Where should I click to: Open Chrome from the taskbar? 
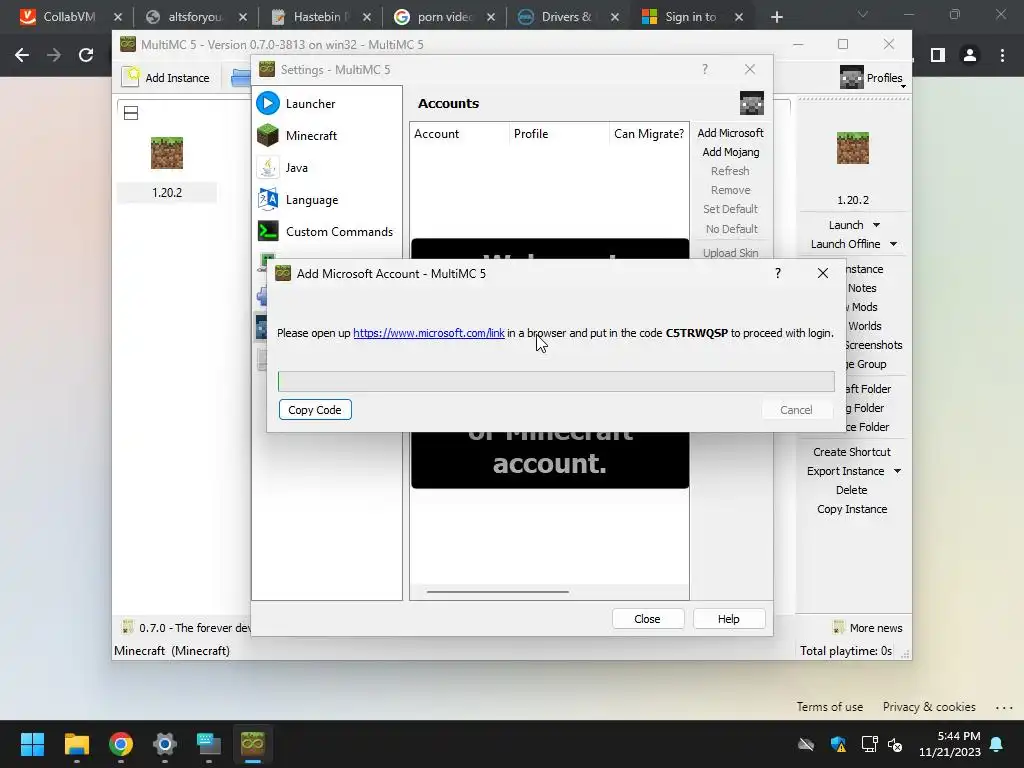[121, 744]
